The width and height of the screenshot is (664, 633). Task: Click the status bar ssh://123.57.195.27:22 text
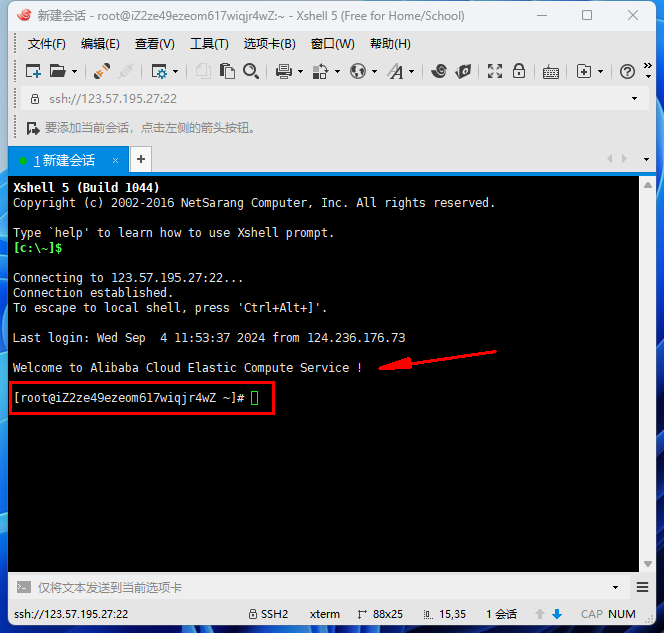71,614
